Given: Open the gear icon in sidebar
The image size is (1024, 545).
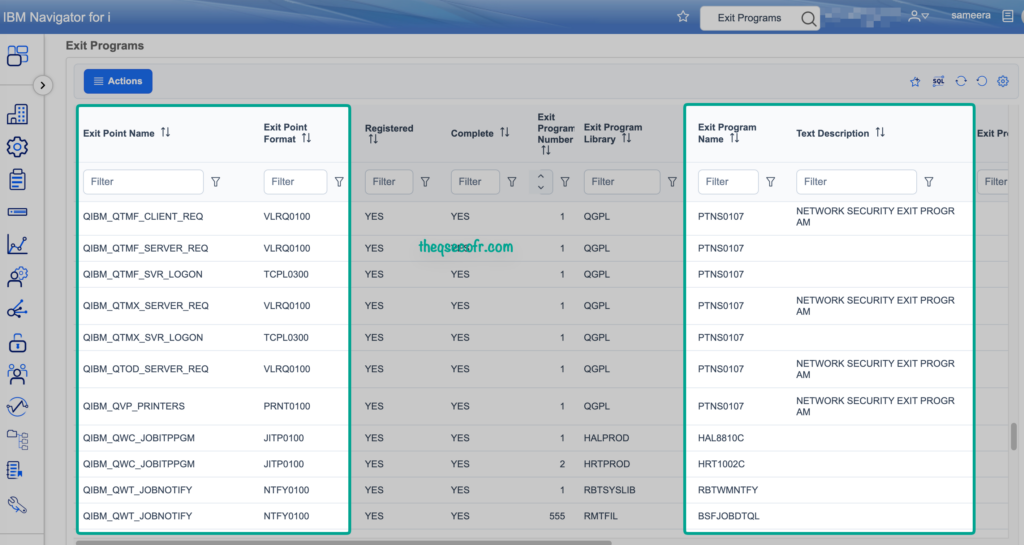Looking at the screenshot, I should pos(18,147).
